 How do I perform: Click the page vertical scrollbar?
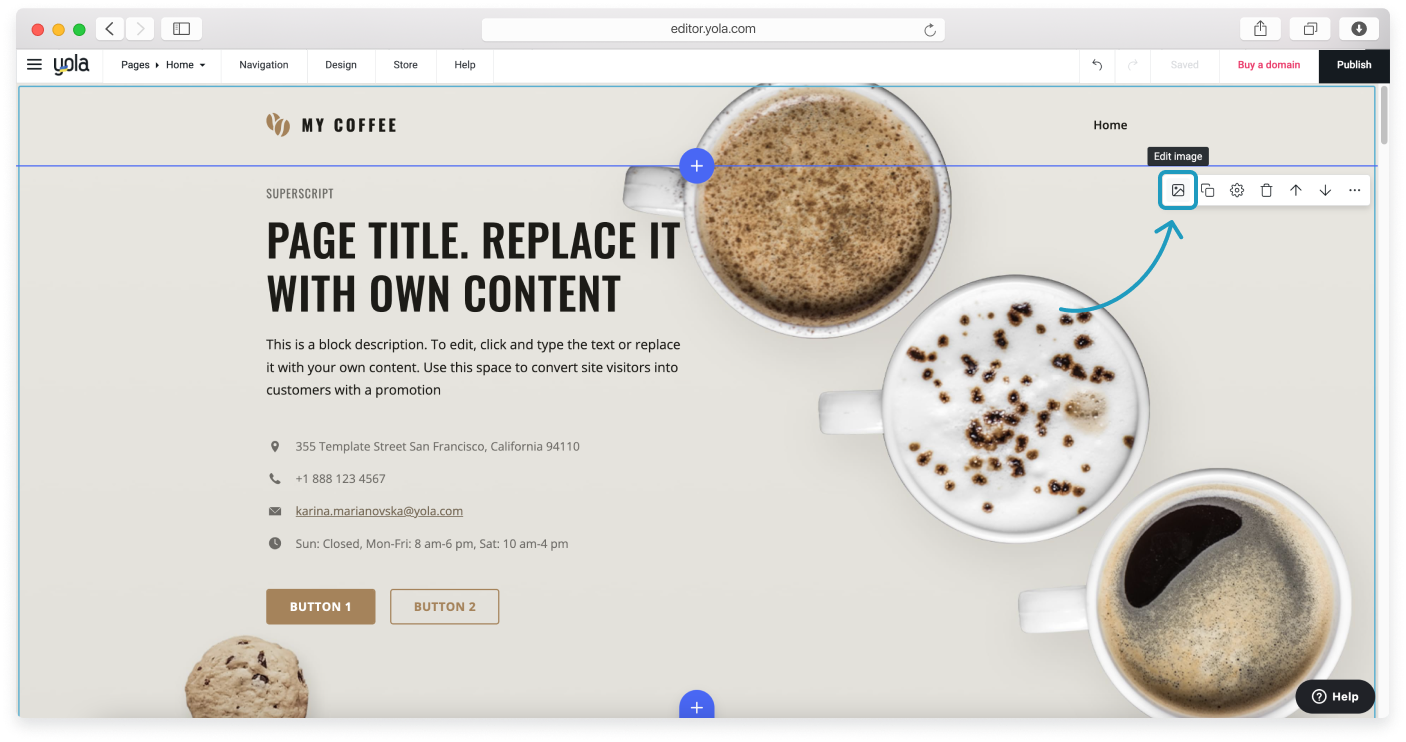pos(1384,115)
